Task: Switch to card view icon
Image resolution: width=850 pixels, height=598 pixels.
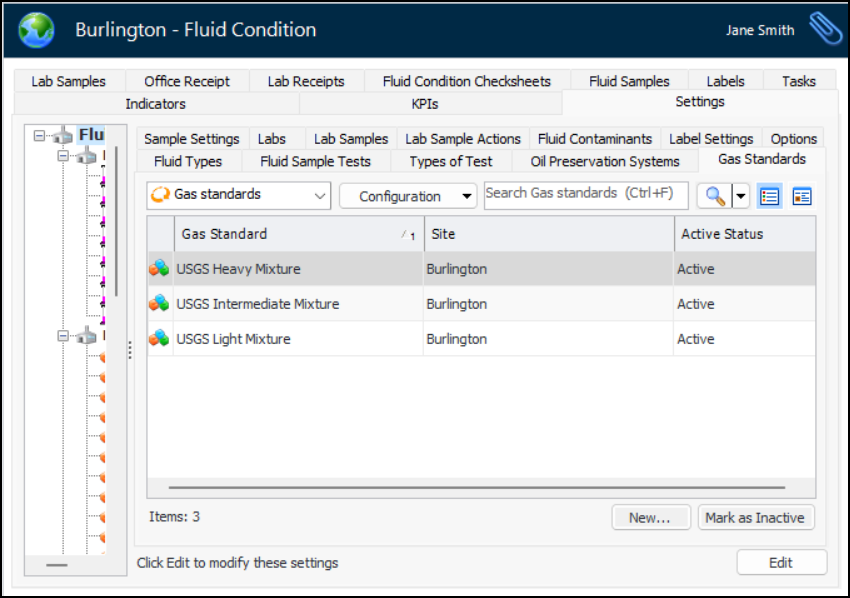Action: click(x=802, y=196)
